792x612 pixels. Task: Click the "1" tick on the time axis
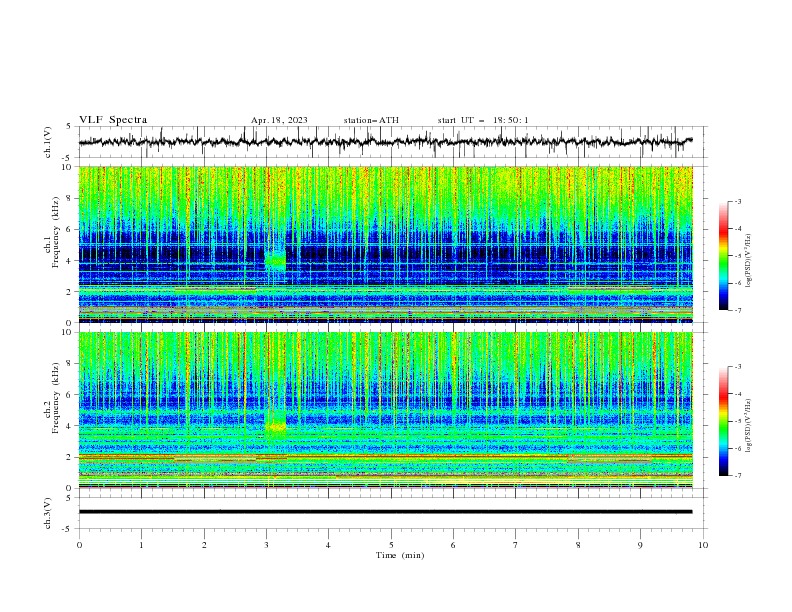click(x=141, y=545)
